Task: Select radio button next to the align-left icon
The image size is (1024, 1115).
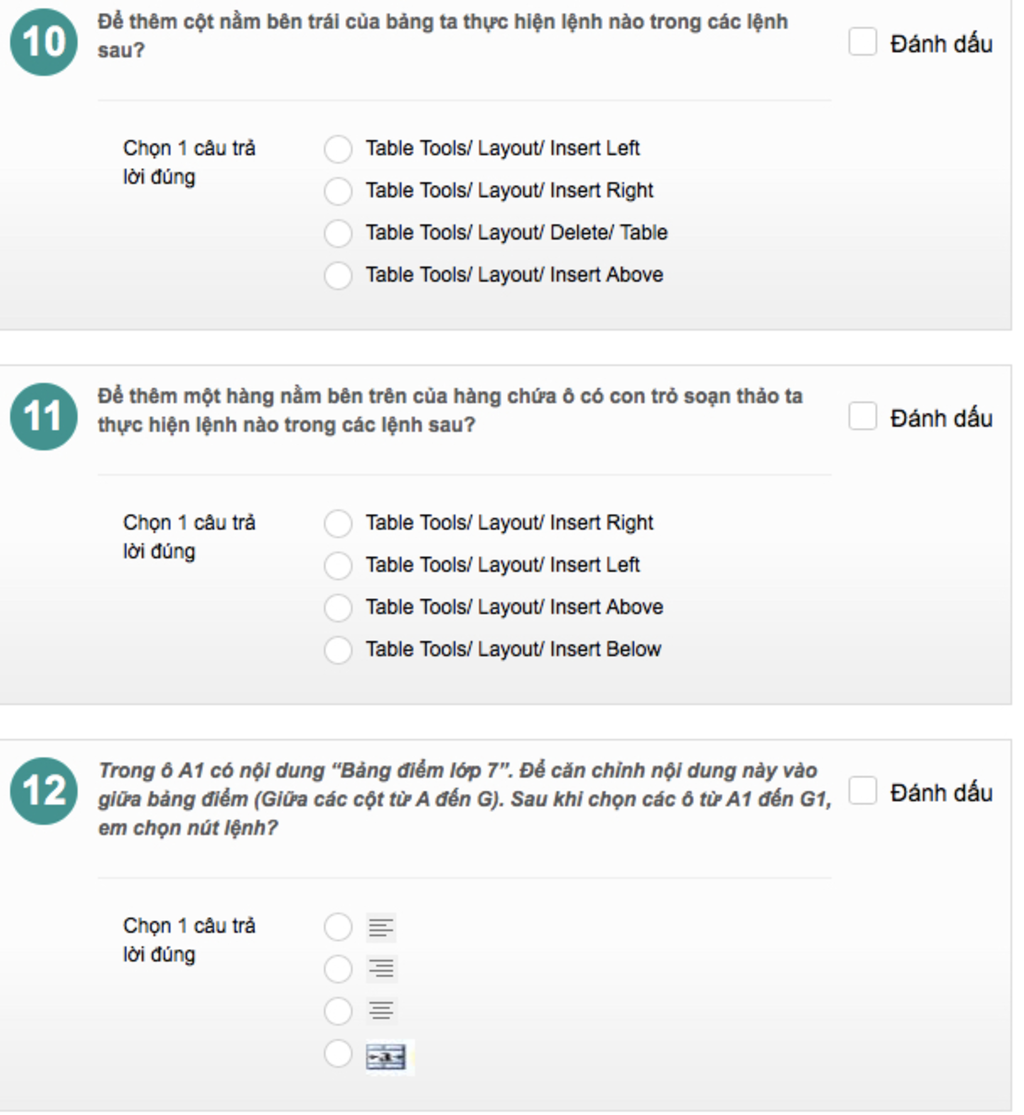Action: point(338,927)
